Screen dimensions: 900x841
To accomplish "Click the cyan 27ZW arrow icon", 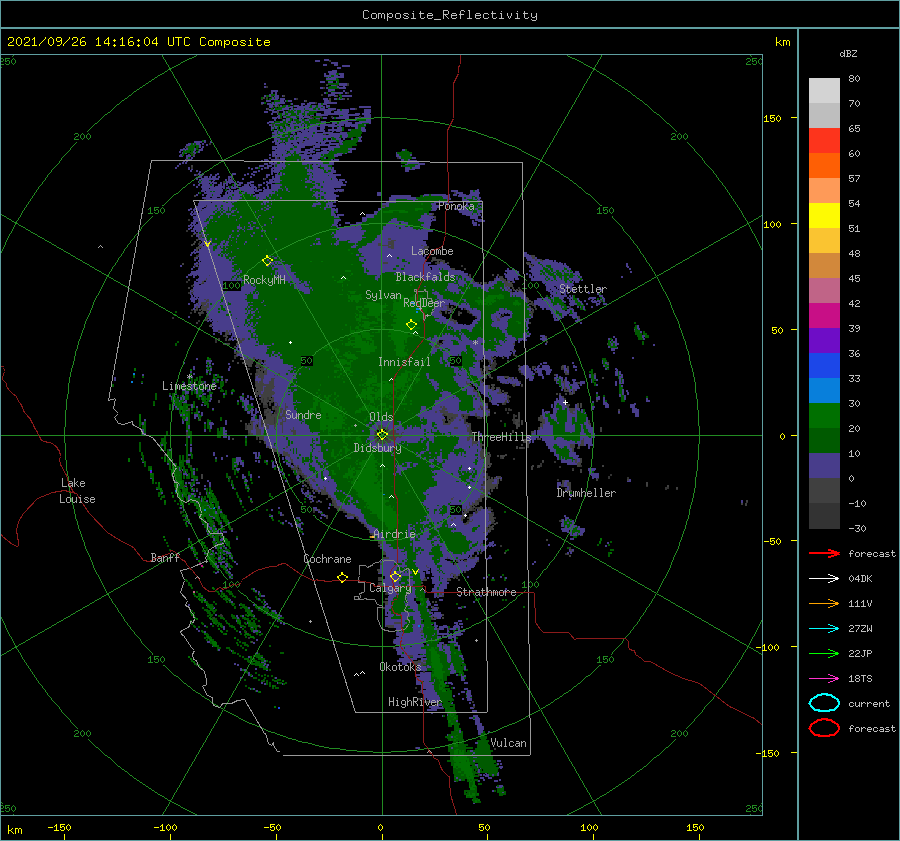I will click(x=824, y=629).
